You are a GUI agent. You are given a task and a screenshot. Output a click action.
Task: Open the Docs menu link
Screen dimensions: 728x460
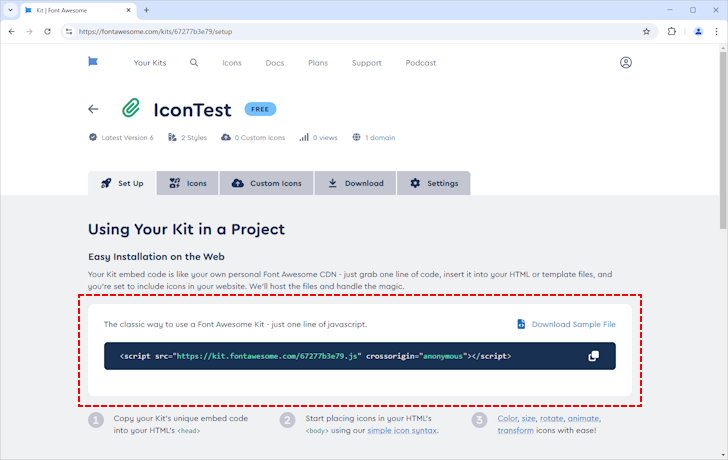[274, 63]
